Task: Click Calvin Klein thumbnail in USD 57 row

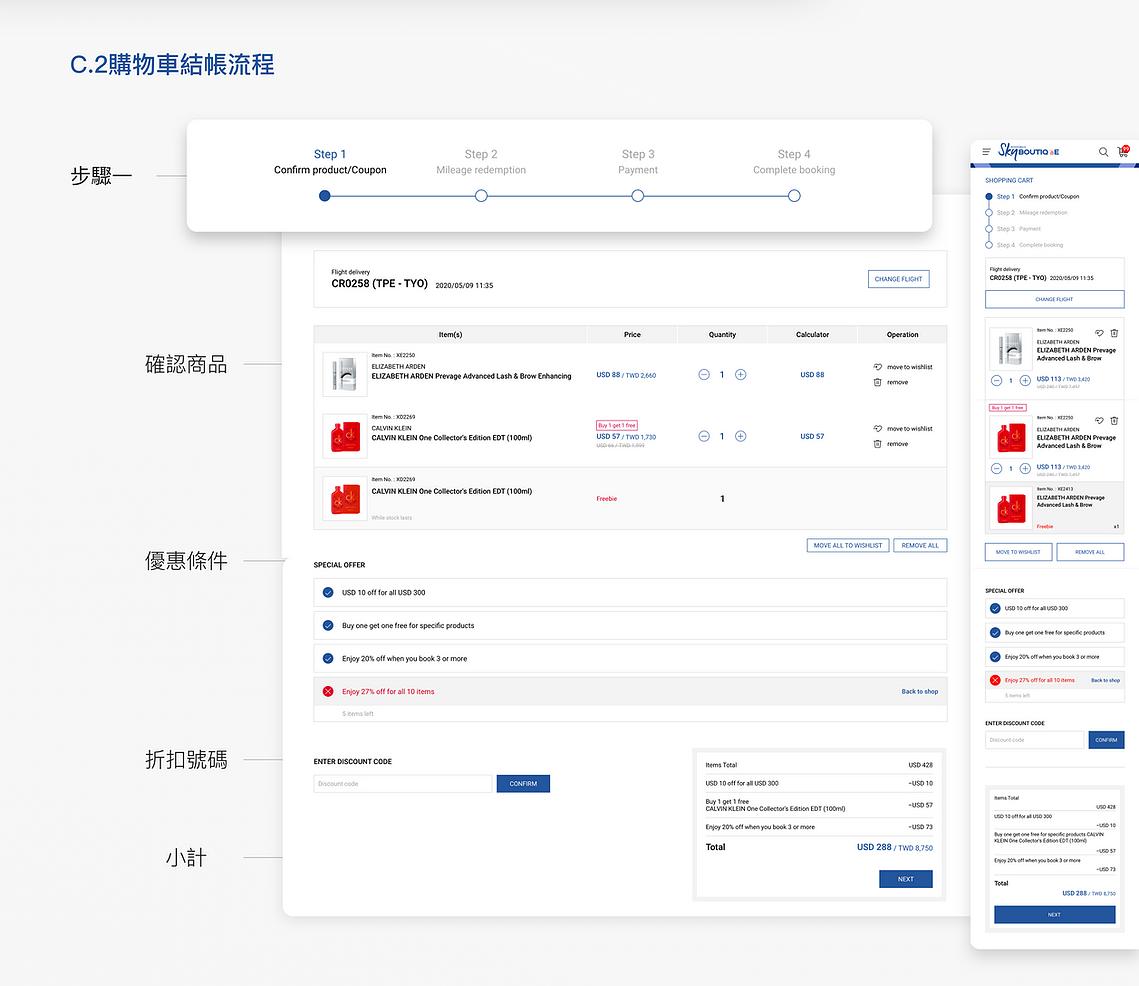Action: pyautogui.click(x=344, y=437)
